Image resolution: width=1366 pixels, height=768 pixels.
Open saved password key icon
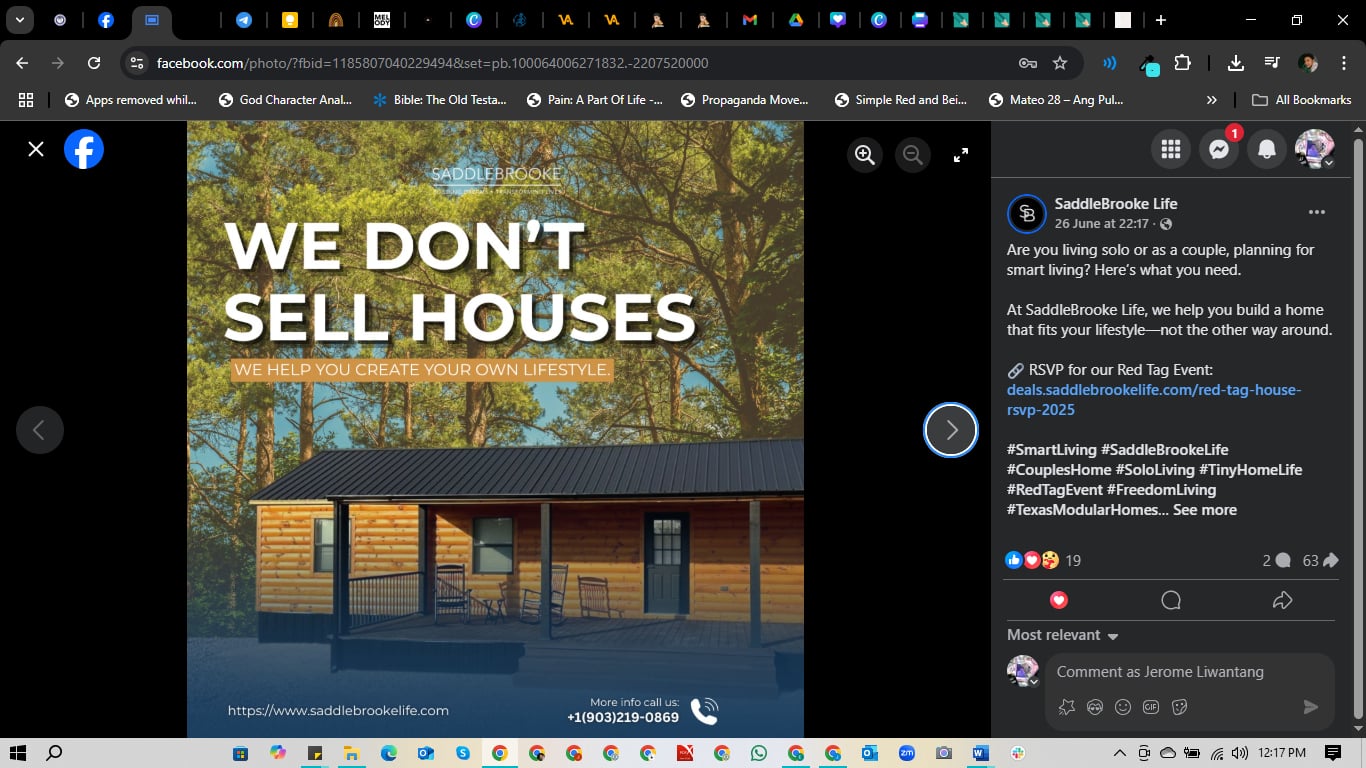(1027, 63)
